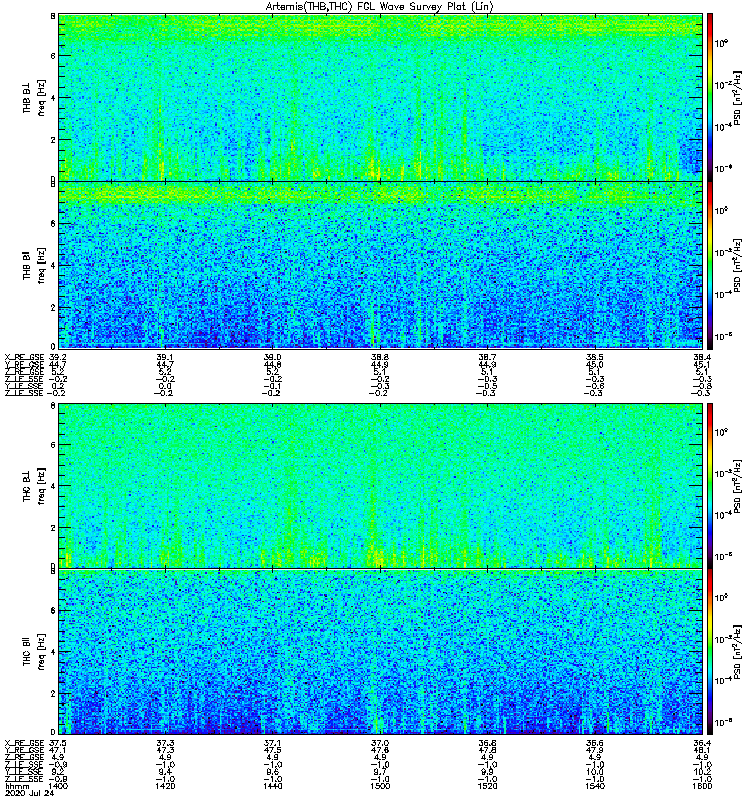The width and height of the screenshot is (750, 800).
Task: Click the '2020 Jul 24' date label
Action: 29,793
